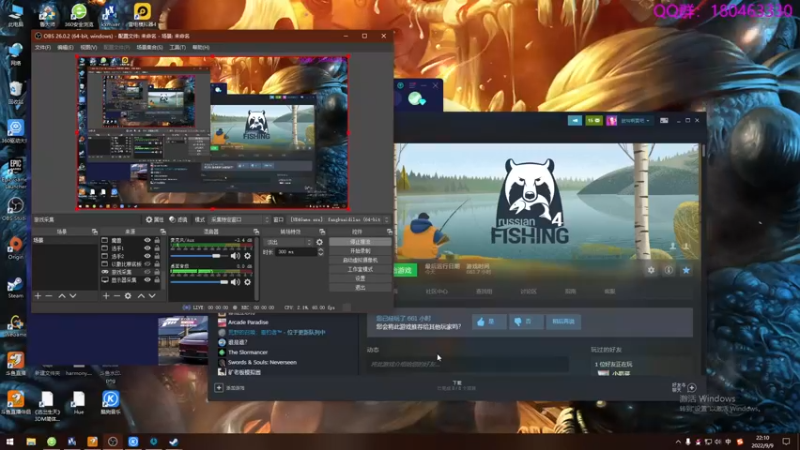
Task: Switch Steam to Big Picture mode icon
Action: pos(664,120)
